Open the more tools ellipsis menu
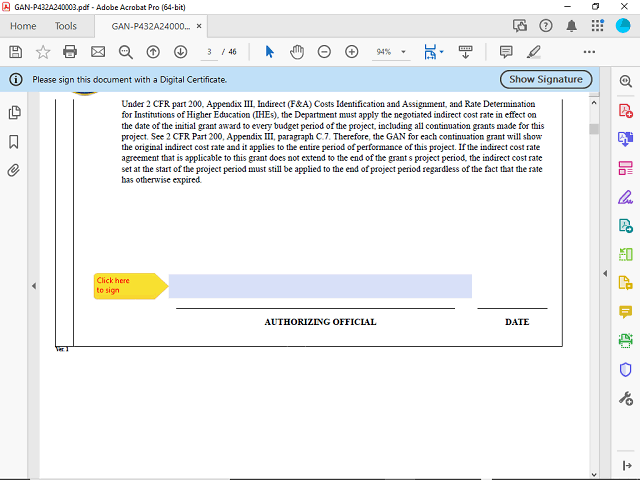 tap(589, 52)
